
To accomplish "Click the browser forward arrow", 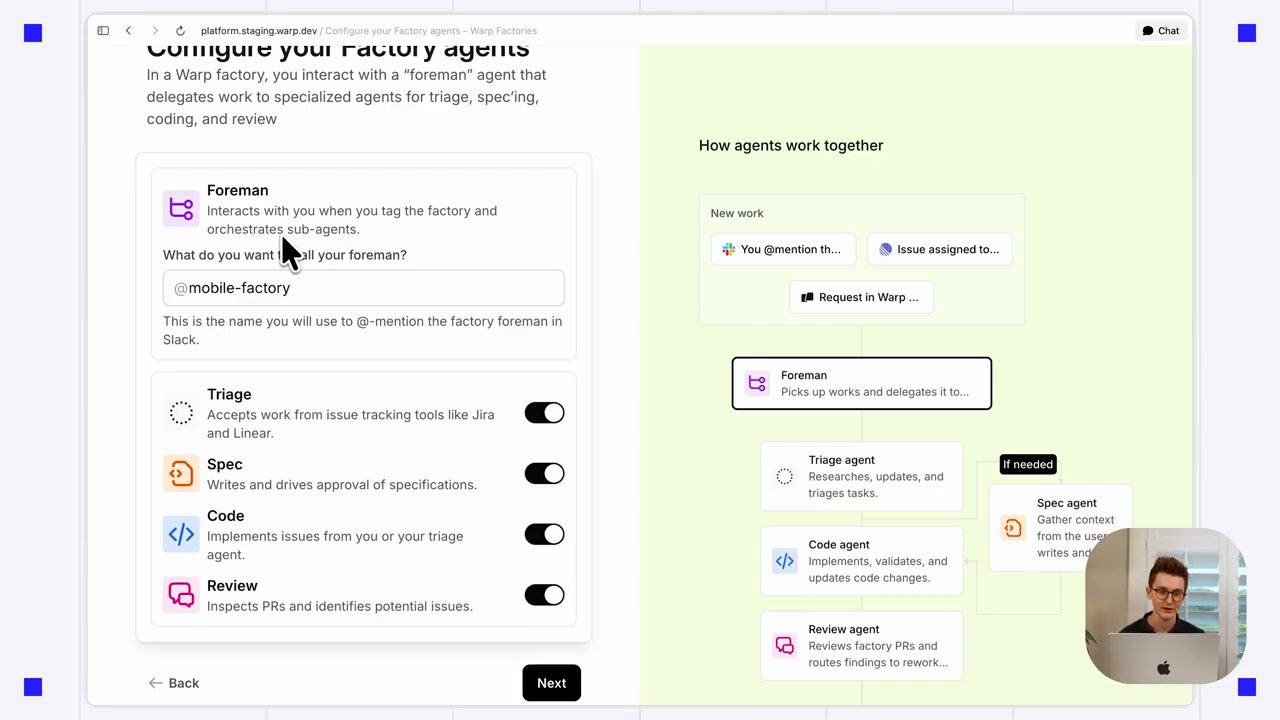I will click(154, 31).
